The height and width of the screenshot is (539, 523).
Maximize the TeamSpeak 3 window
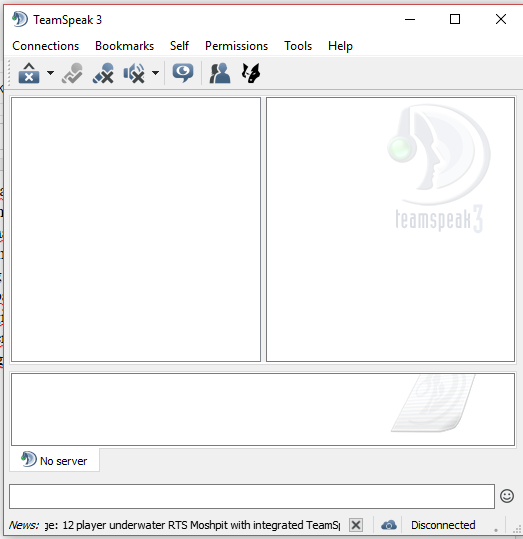point(455,19)
